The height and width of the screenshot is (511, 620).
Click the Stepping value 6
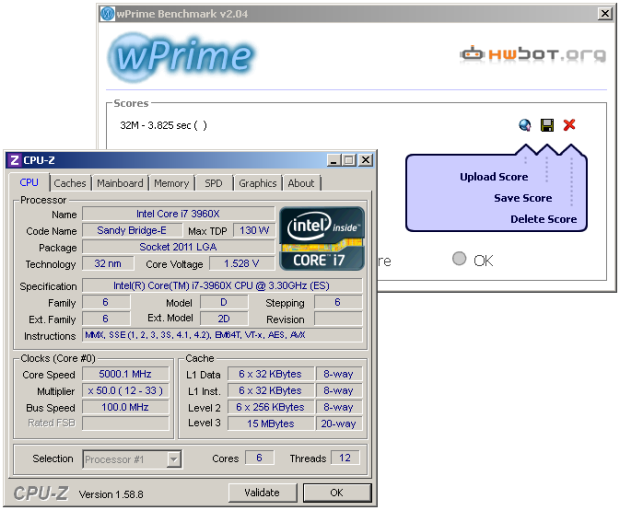coord(338,303)
